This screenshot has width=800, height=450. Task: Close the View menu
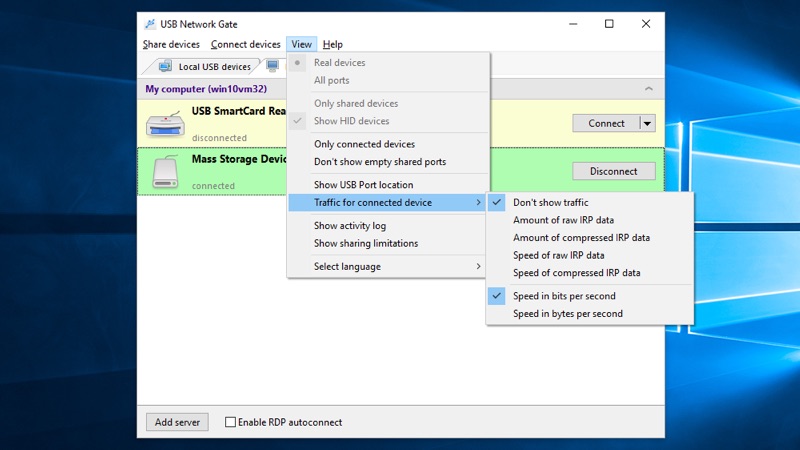[x=302, y=44]
